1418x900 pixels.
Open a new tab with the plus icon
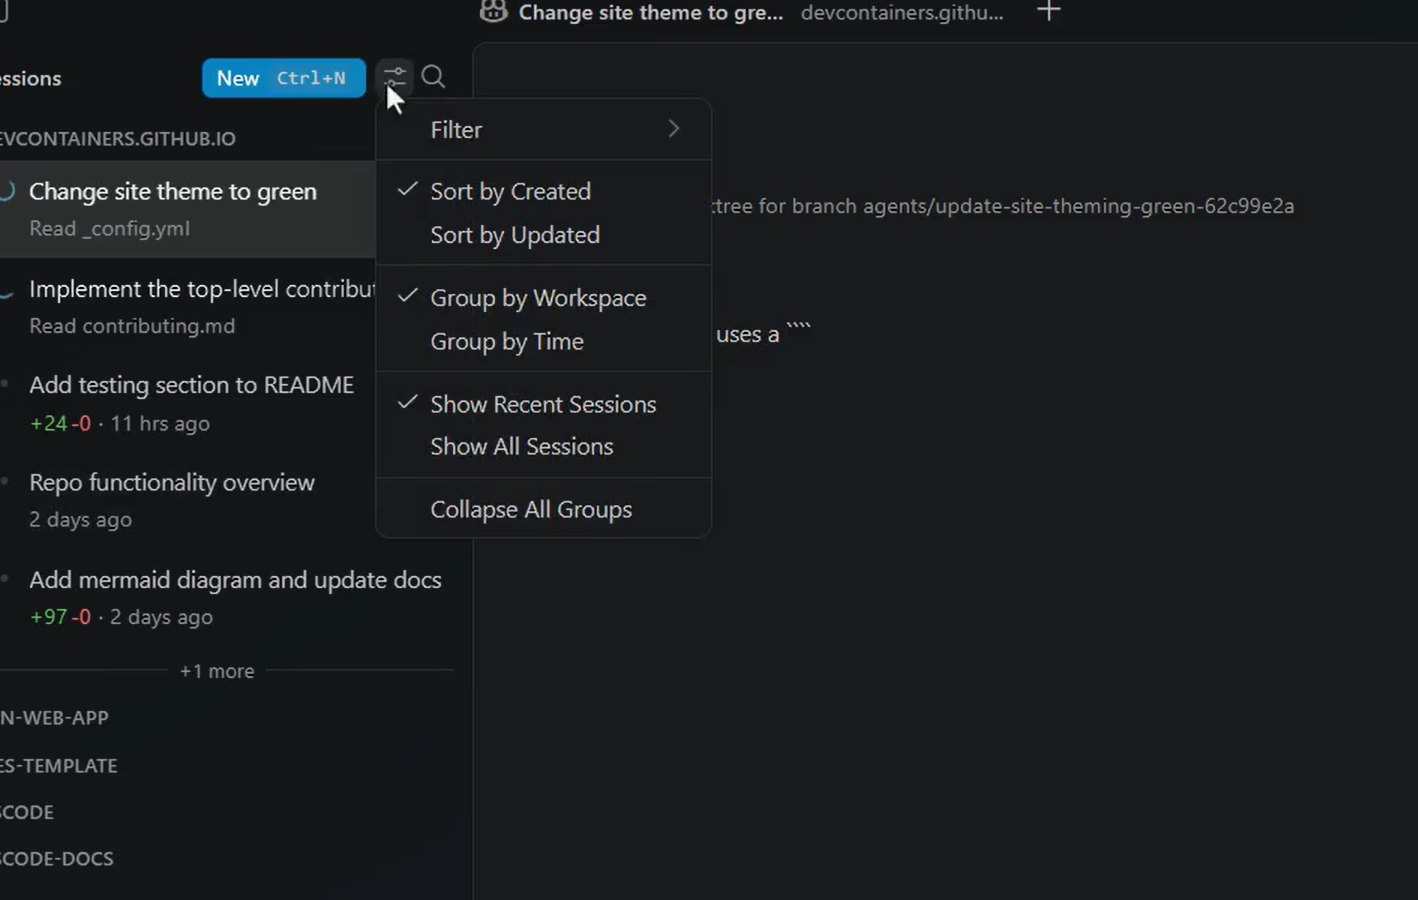point(1048,12)
